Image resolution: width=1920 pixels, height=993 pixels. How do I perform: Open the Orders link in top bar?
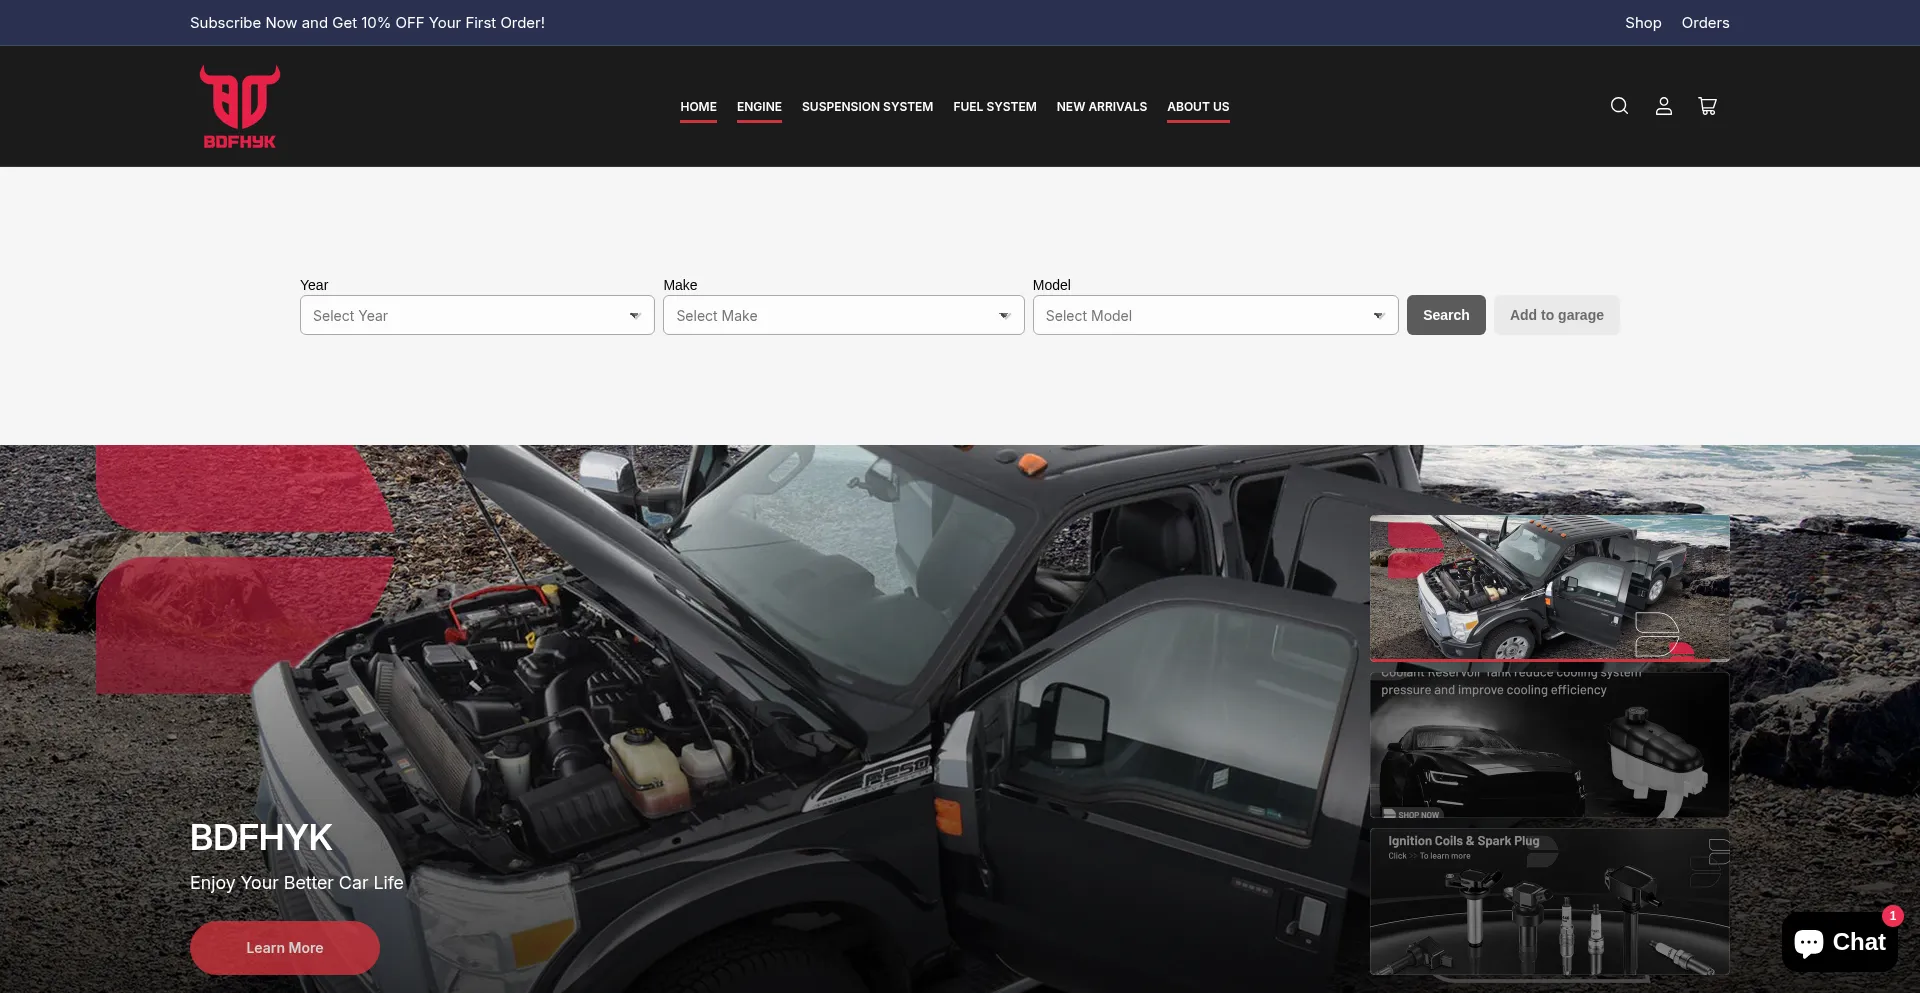1705,23
